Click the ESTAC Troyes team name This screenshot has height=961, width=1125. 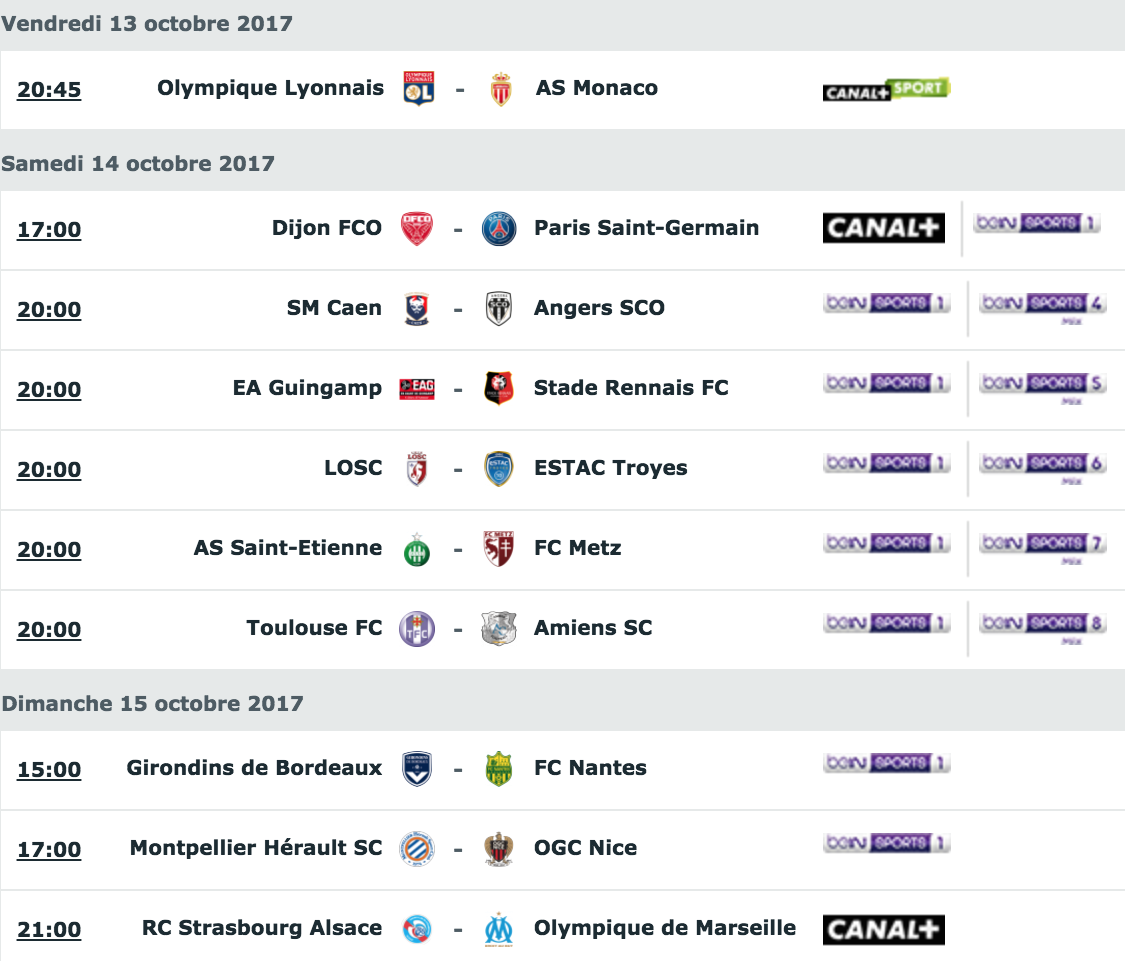[611, 468]
